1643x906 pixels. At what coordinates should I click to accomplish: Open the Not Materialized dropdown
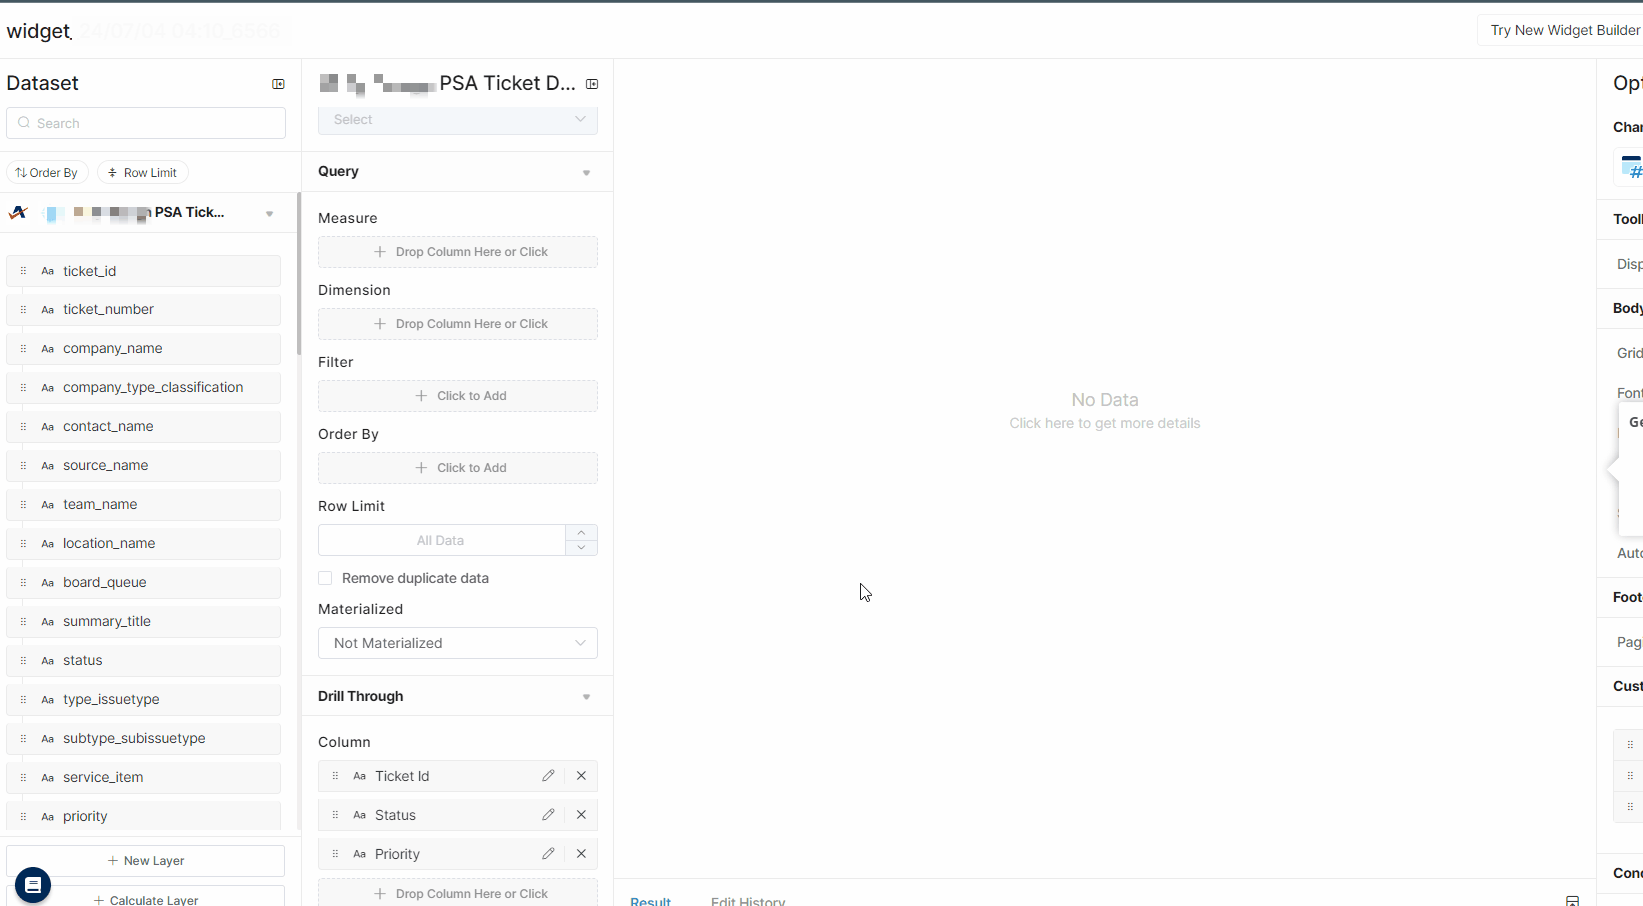point(457,643)
